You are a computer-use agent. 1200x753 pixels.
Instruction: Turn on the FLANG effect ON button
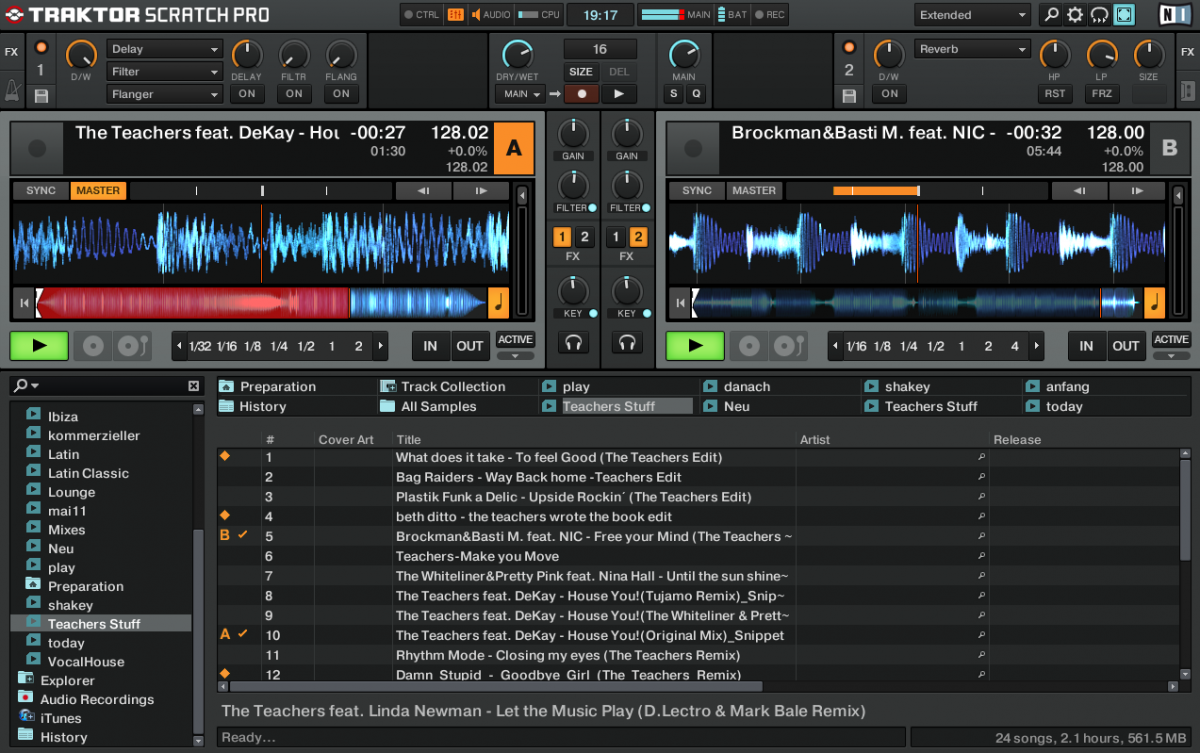342,94
